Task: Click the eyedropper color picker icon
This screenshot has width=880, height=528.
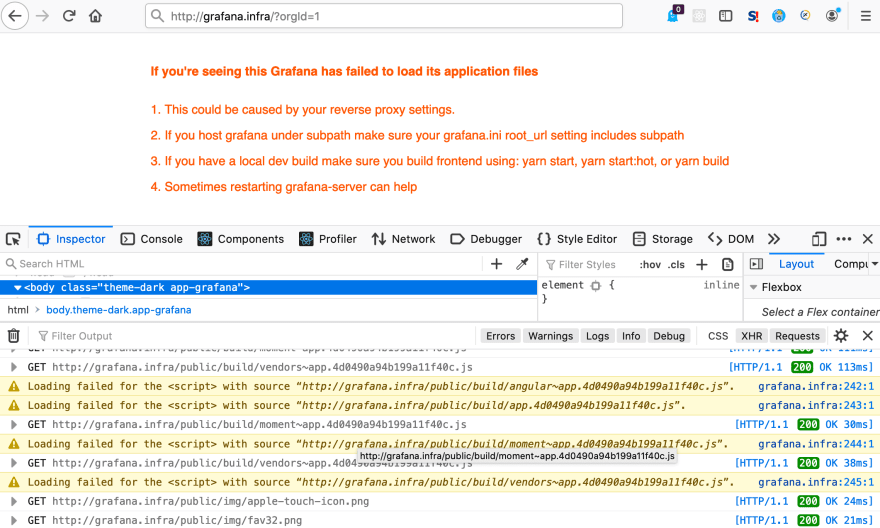Action: pyautogui.click(x=521, y=264)
